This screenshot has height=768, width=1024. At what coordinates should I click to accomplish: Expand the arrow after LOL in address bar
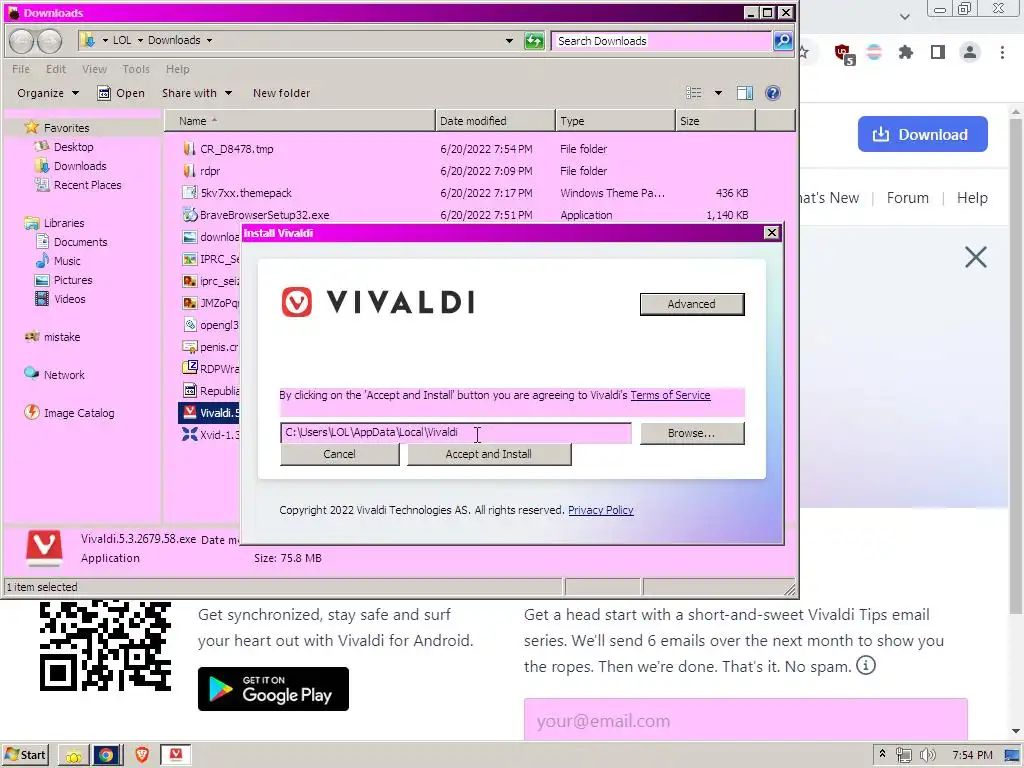[140, 40]
